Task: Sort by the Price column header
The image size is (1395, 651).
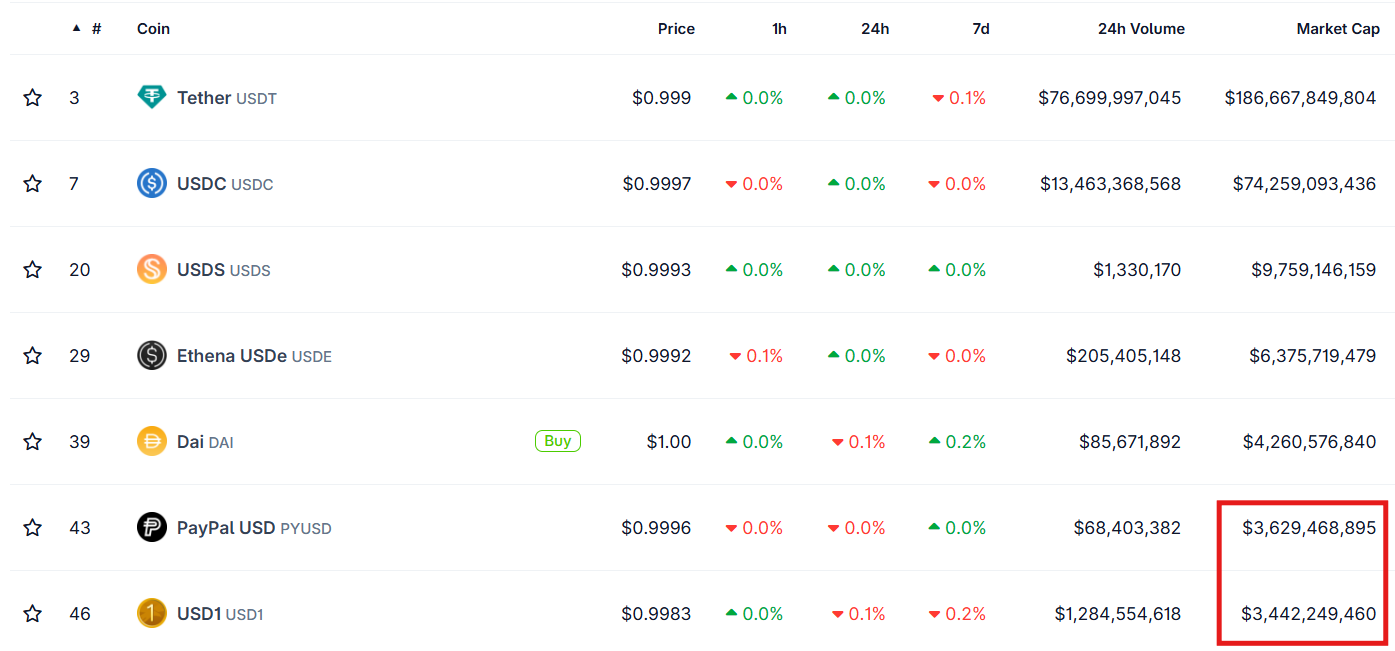Action: pyautogui.click(x=676, y=29)
